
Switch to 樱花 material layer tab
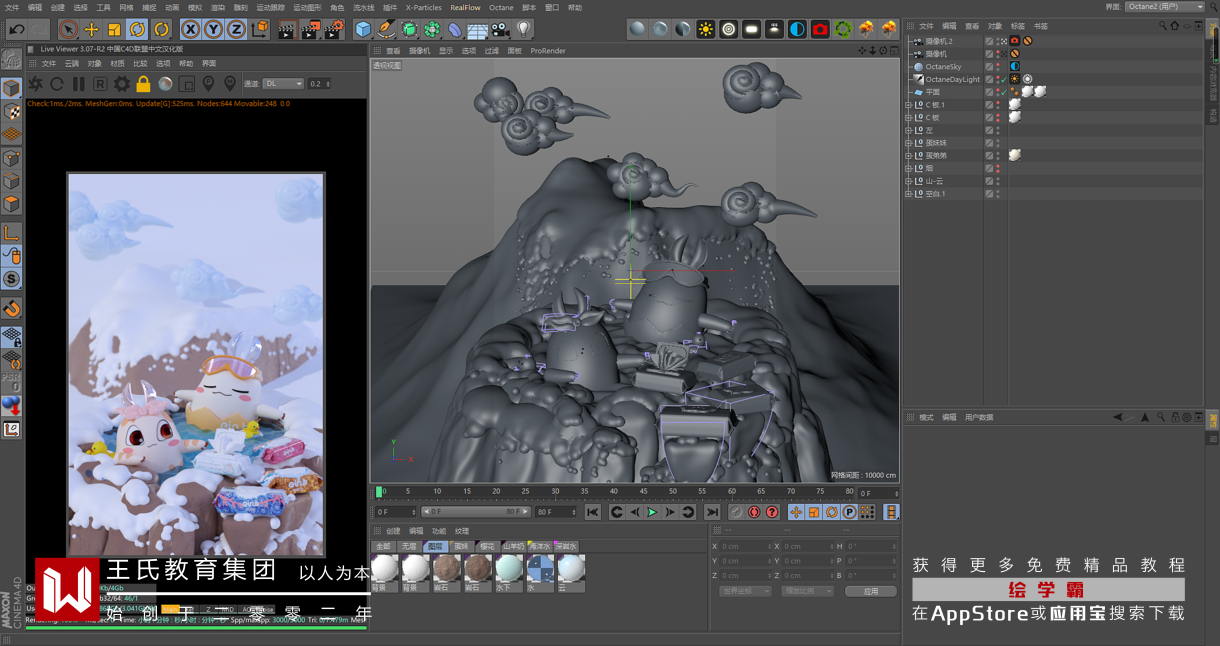click(487, 547)
